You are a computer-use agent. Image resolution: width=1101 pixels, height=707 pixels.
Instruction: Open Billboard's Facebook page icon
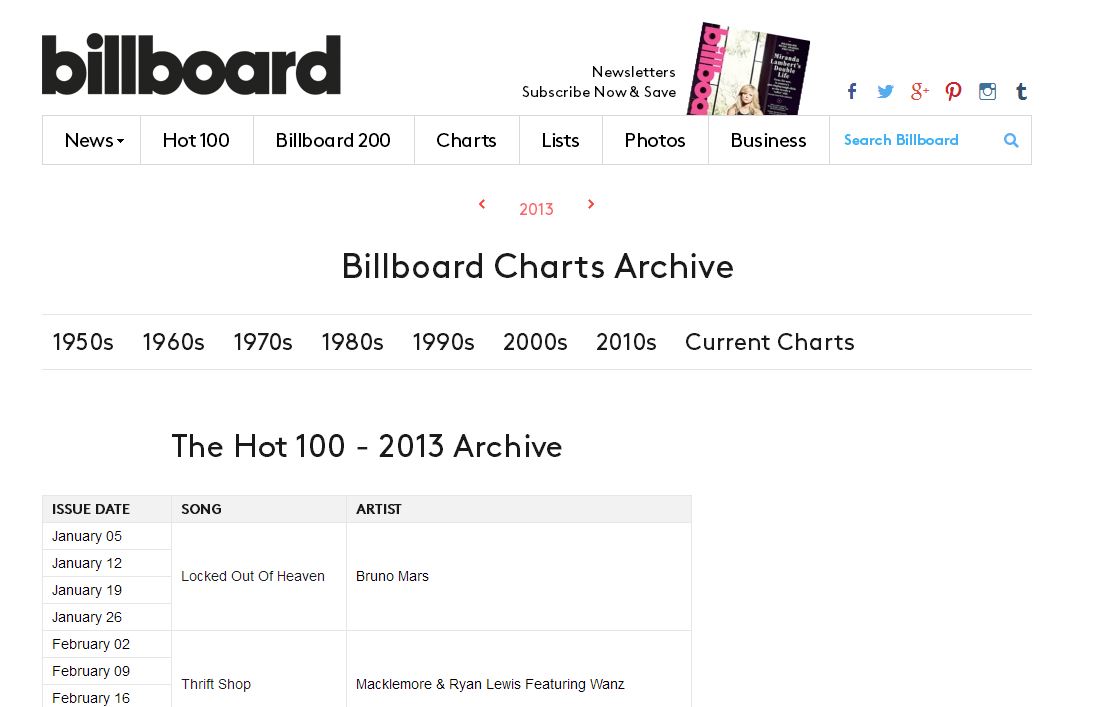tap(852, 91)
